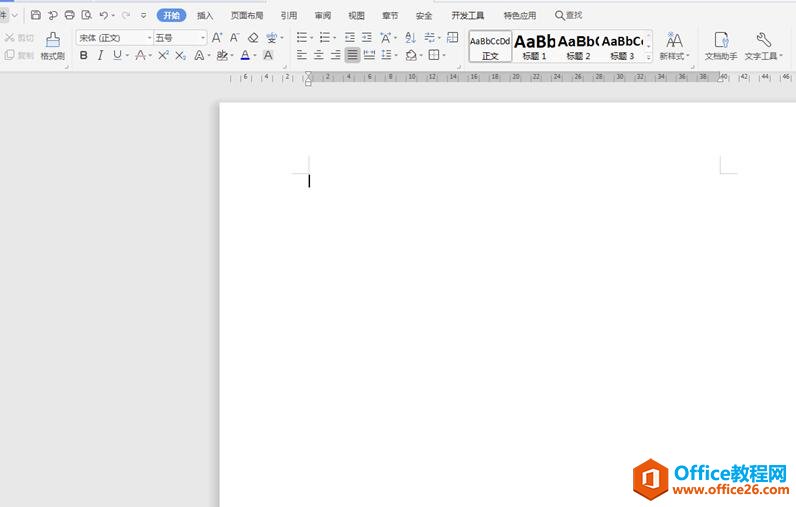Toggle Italic formatting

pos(100,56)
